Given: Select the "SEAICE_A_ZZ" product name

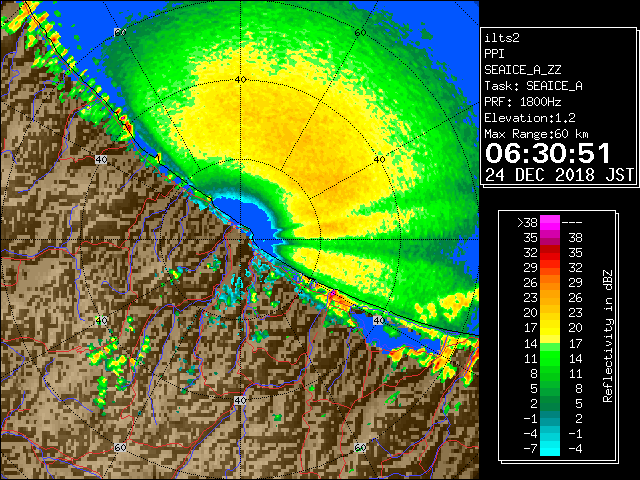Looking at the screenshot, I should coord(523,70).
